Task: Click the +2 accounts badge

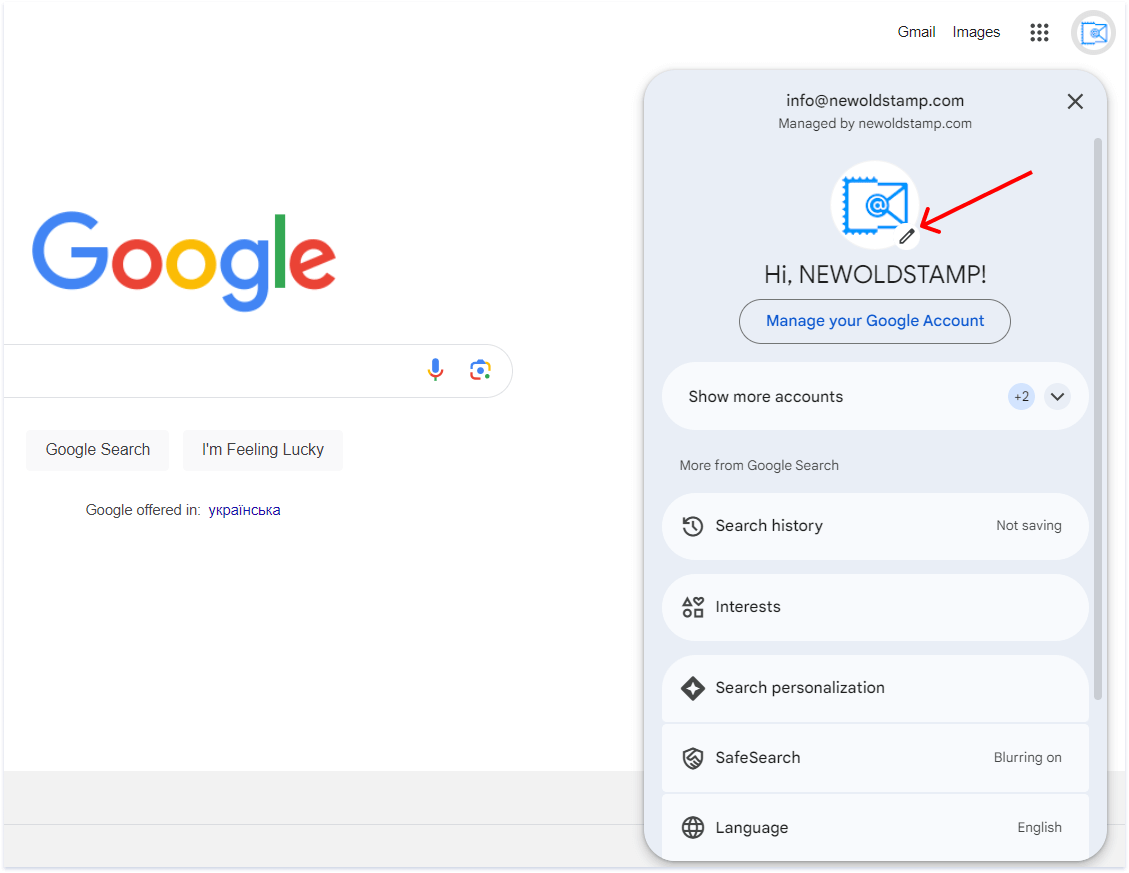Action: 1021,397
